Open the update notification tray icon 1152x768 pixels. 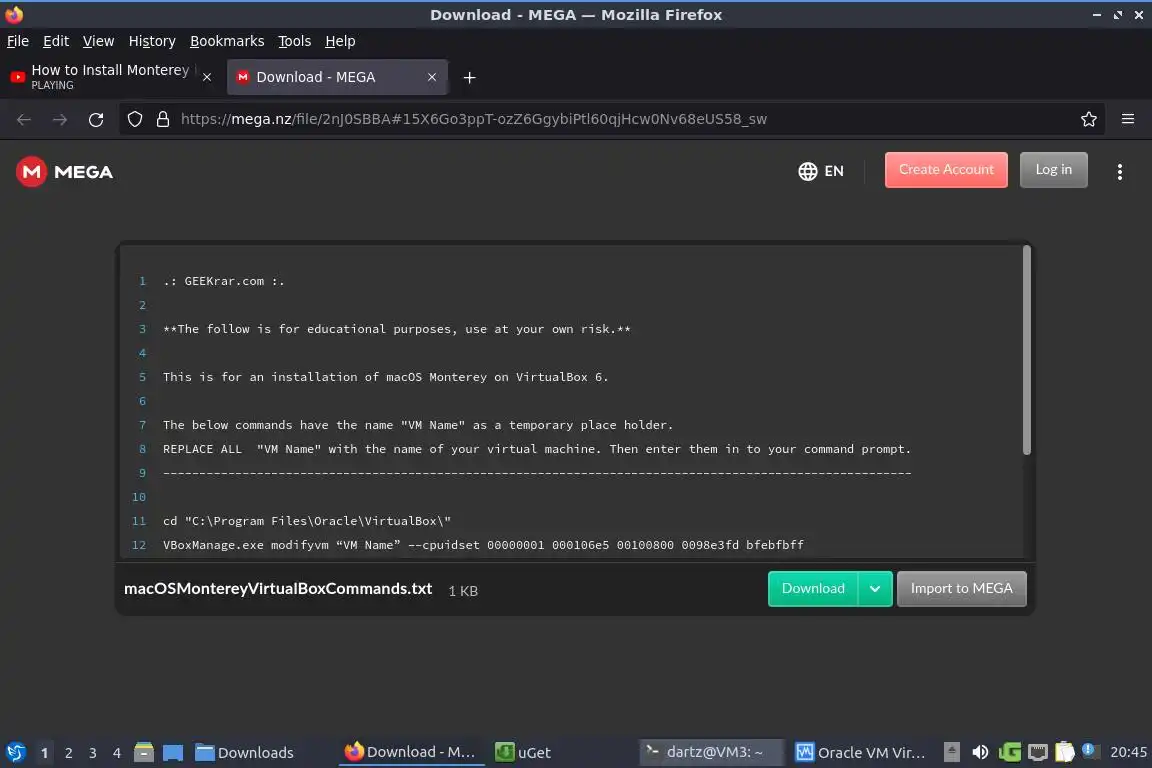tap(1090, 750)
